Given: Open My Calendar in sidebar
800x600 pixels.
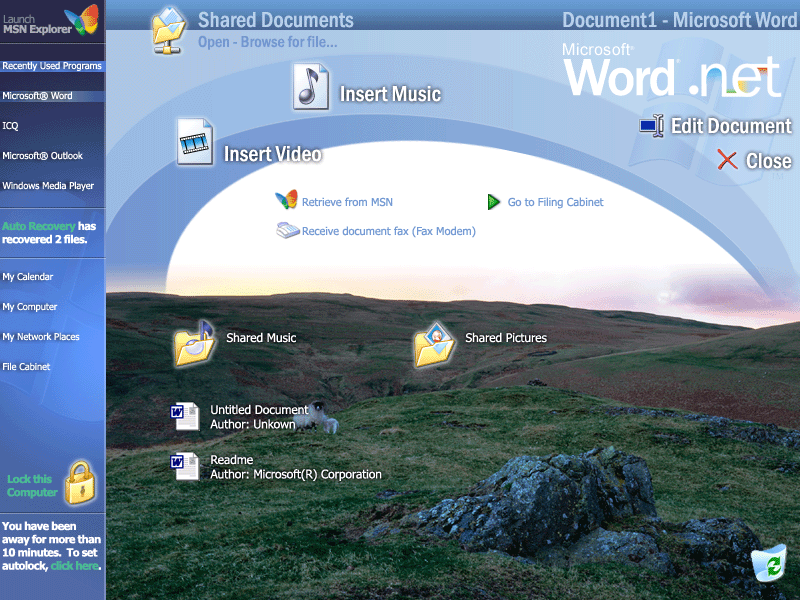Looking at the screenshot, I should [28, 277].
